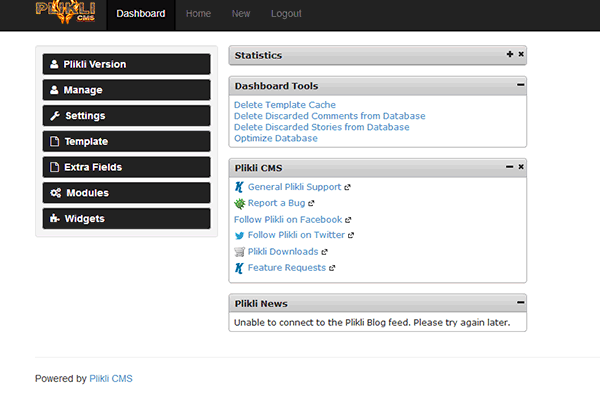Click external-link icon after Follow Plikli on Twitter
Image resolution: width=600 pixels, height=400 pixels.
click(x=351, y=235)
